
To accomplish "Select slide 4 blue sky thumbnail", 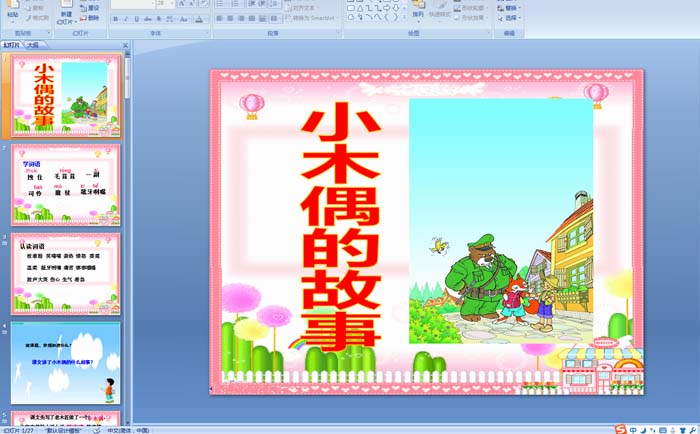I will pyautogui.click(x=66, y=363).
